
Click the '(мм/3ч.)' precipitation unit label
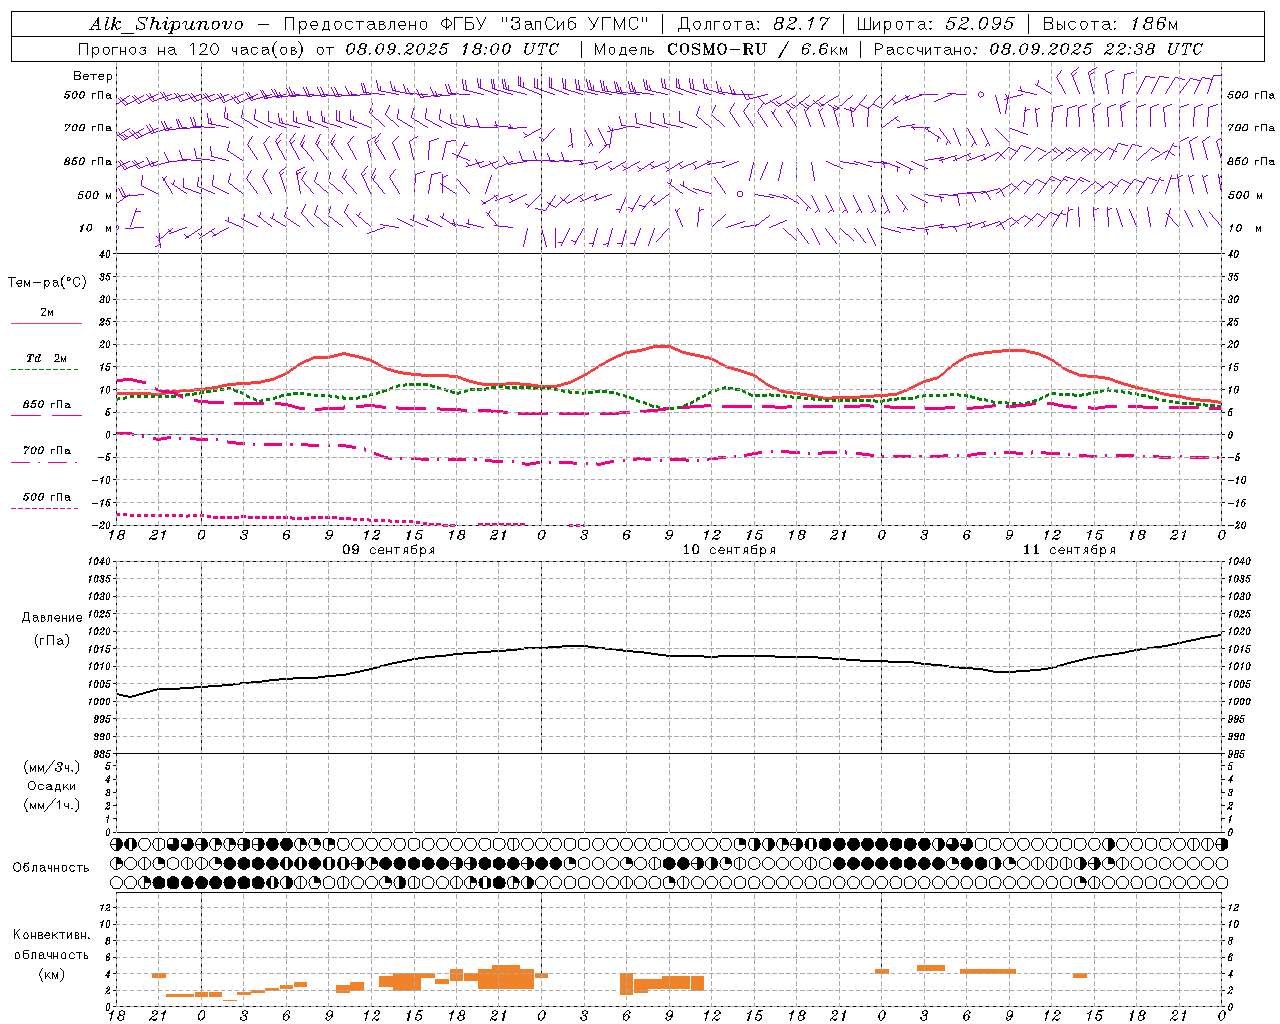click(x=52, y=767)
